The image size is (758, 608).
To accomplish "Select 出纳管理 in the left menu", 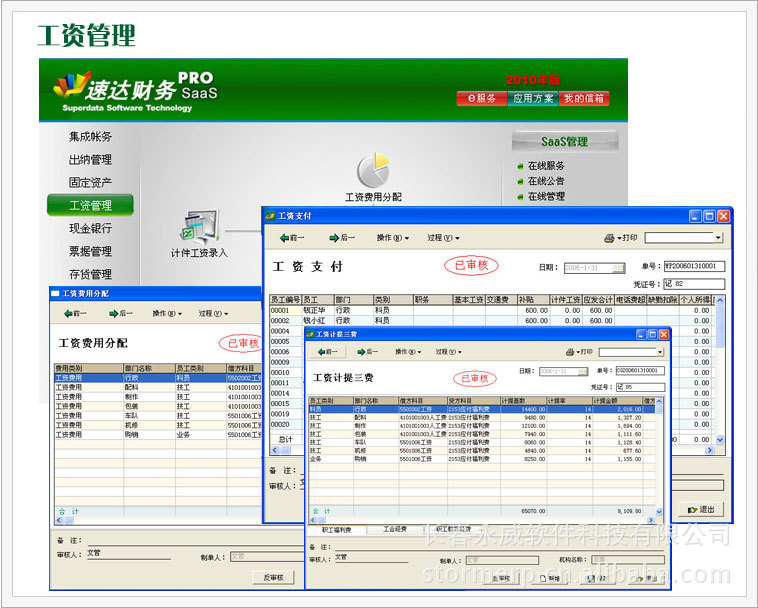I will (x=90, y=159).
